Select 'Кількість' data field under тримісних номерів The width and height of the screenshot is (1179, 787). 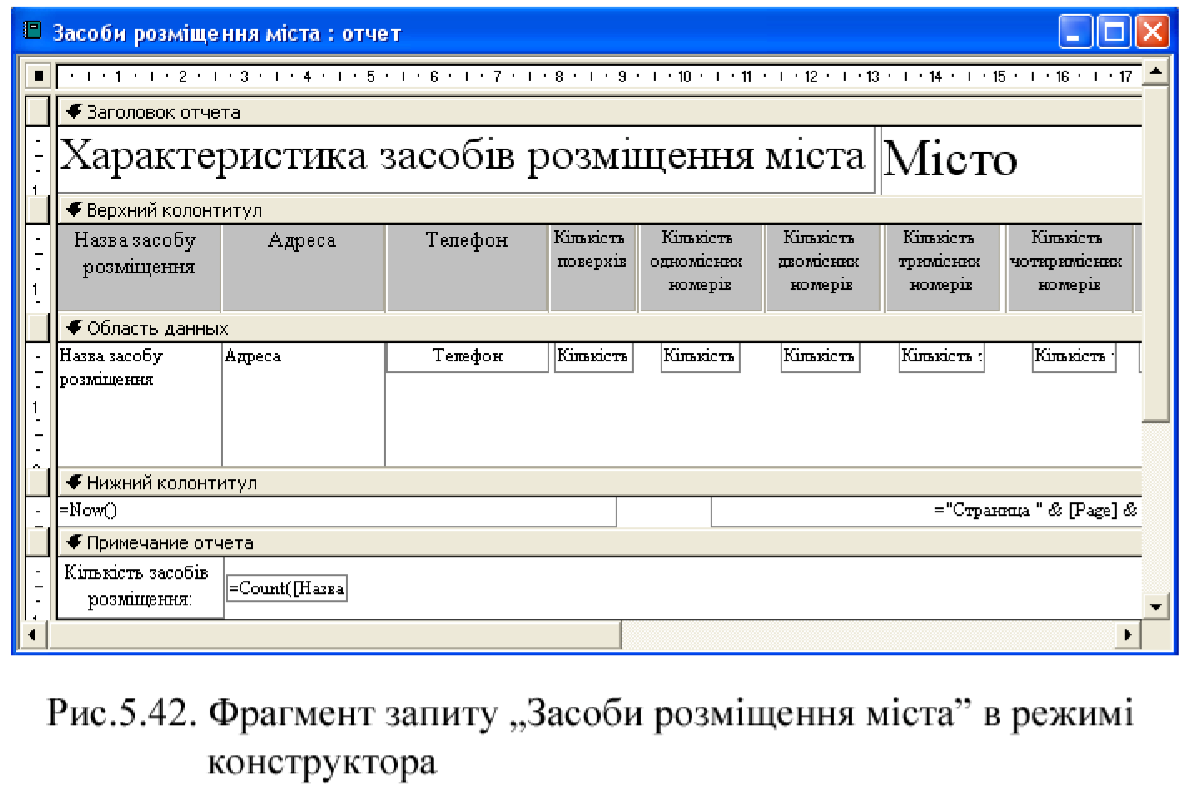coord(942,357)
